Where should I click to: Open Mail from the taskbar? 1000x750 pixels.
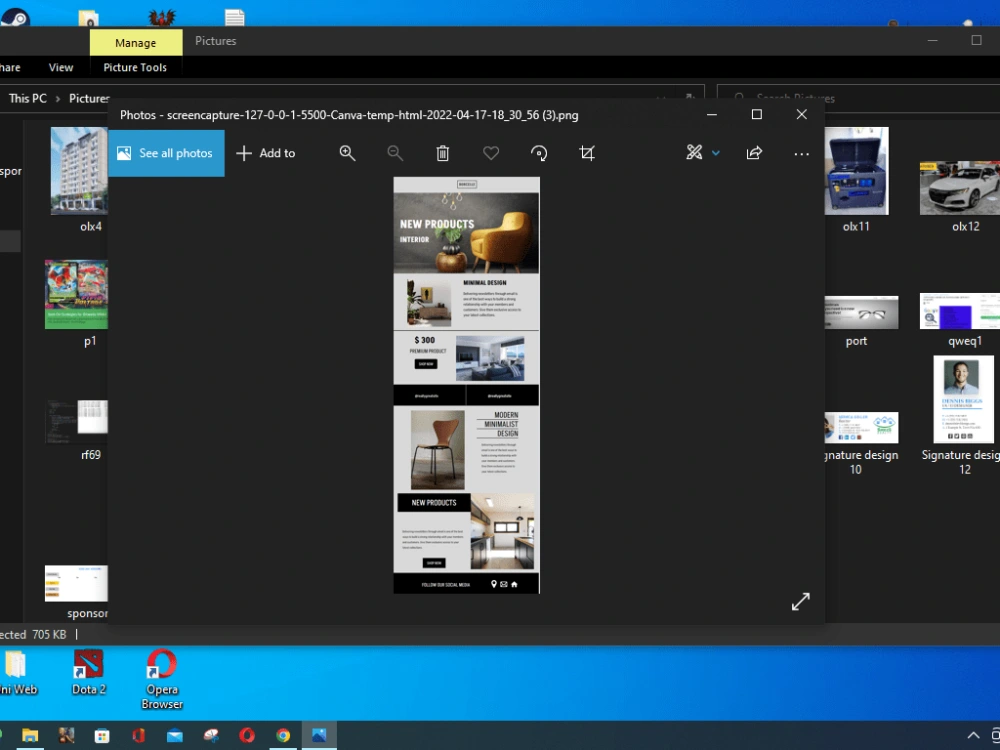(175, 735)
